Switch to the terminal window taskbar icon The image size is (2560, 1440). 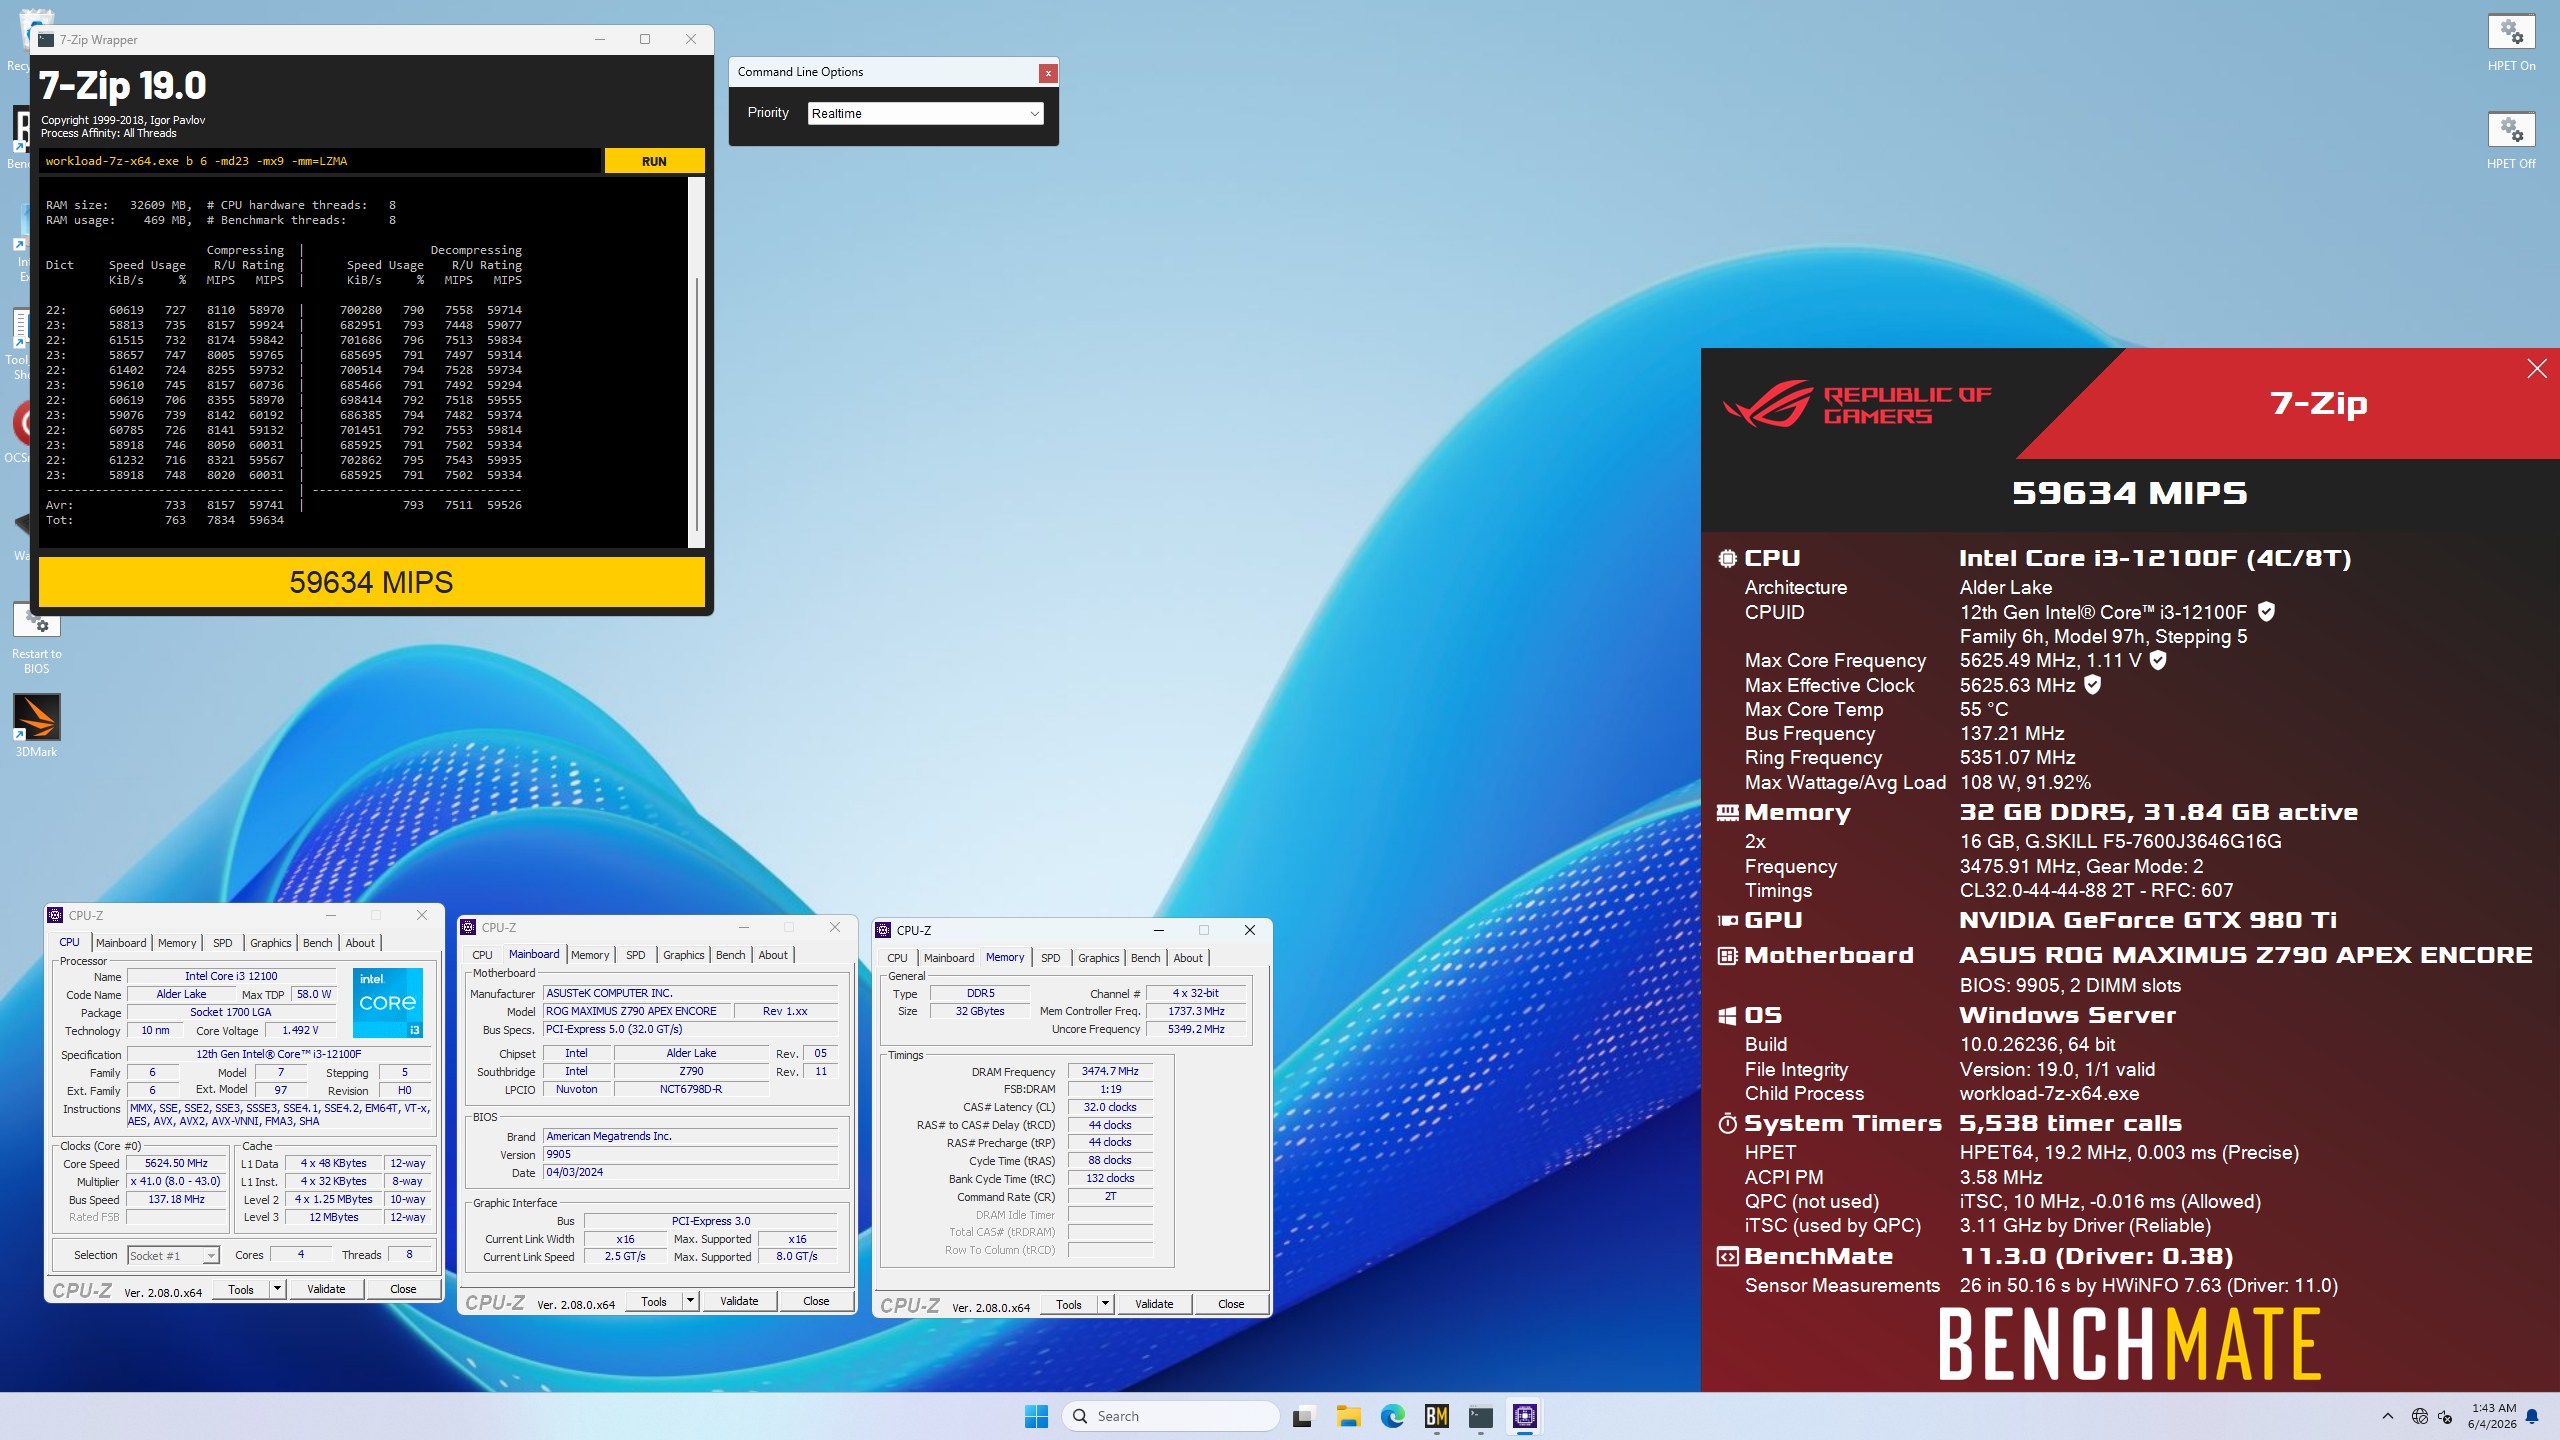[x=1481, y=1416]
